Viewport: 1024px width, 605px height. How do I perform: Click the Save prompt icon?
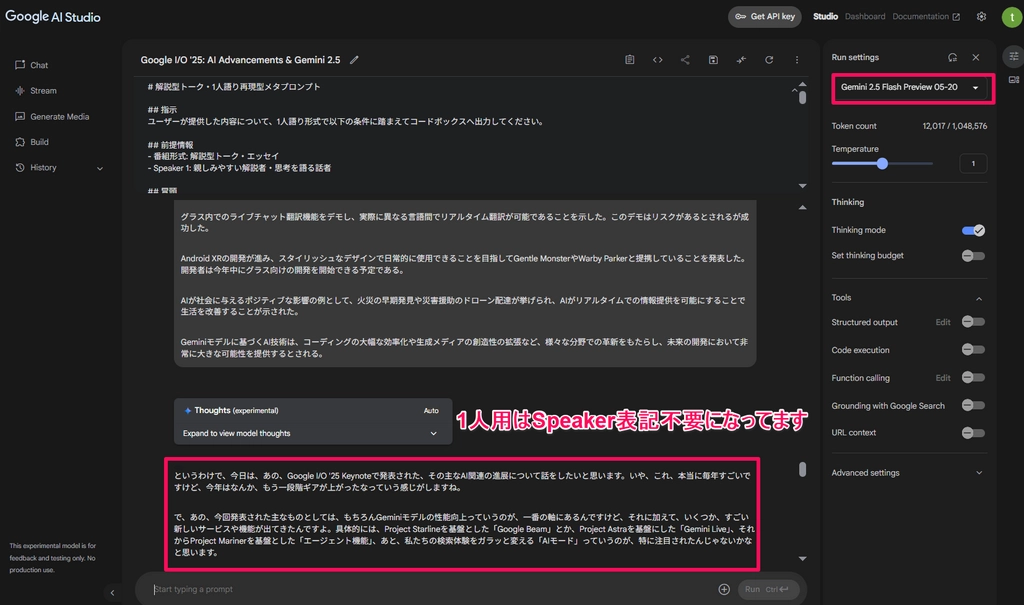(713, 60)
